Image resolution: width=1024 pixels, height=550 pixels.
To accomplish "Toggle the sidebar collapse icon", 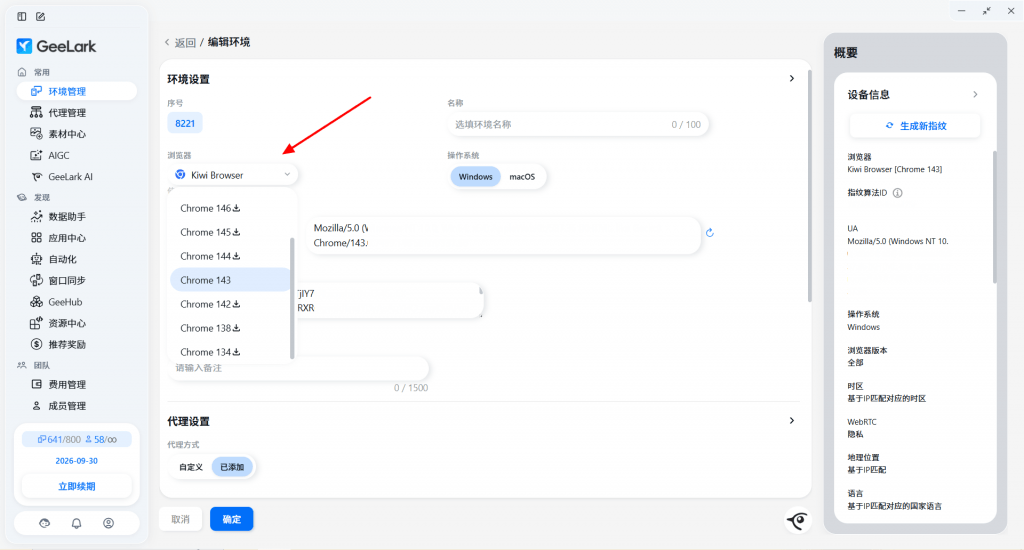I will pos(22,16).
